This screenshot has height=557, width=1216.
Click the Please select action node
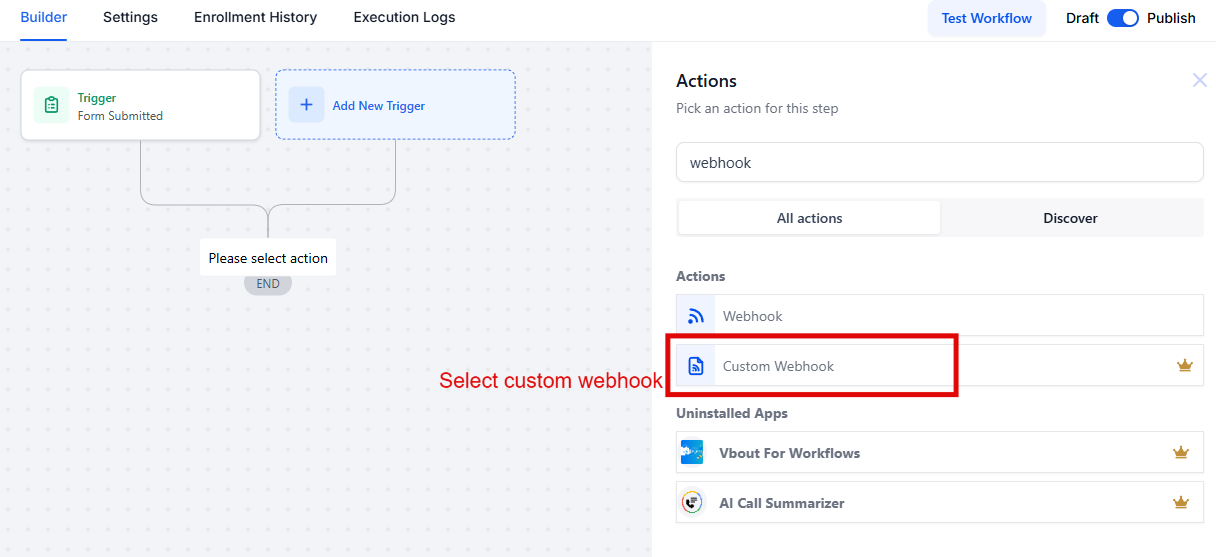(x=268, y=258)
